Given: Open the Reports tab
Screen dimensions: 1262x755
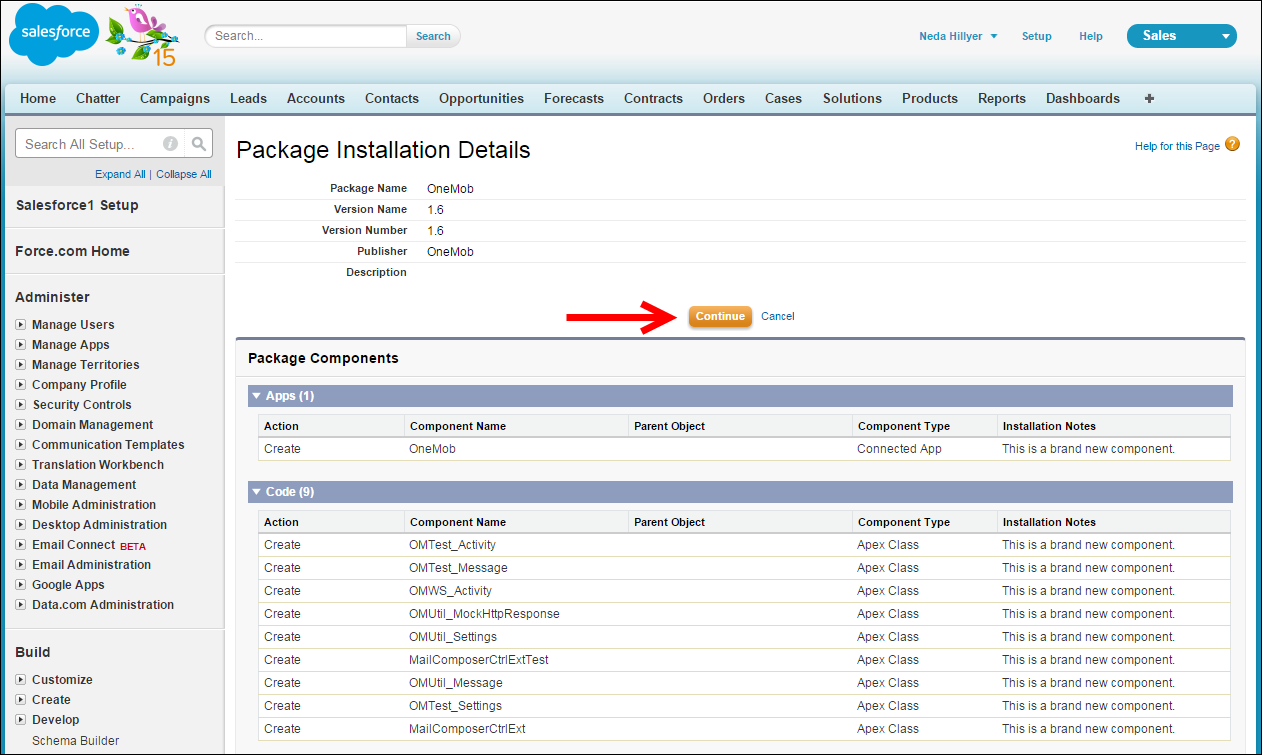Looking at the screenshot, I should 1002,98.
